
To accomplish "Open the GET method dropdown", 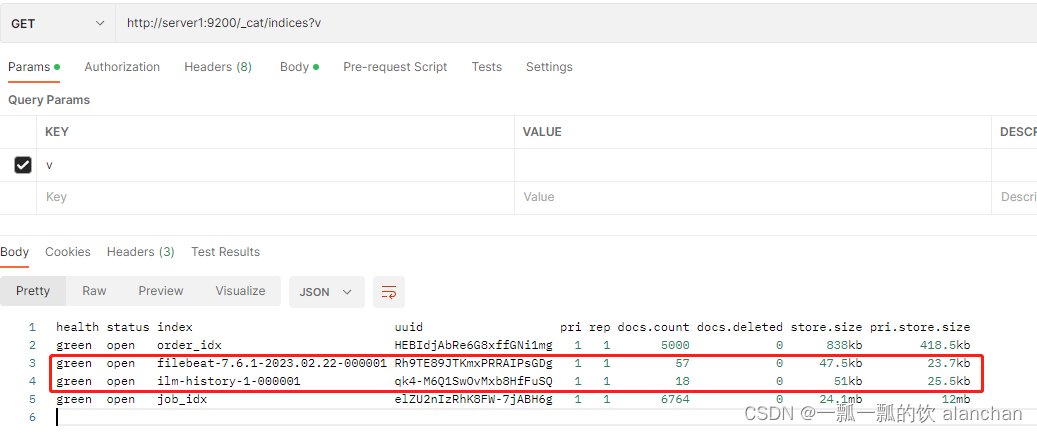I will (x=58, y=23).
